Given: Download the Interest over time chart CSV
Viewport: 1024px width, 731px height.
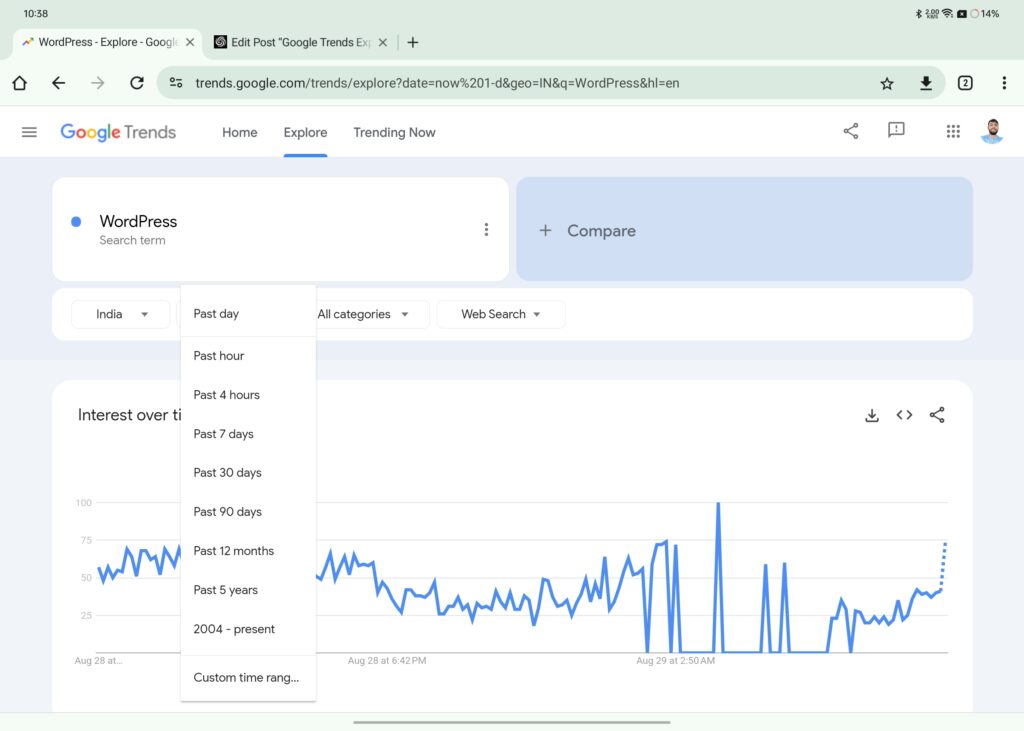Looking at the screenshot, I should coord(872,415).
